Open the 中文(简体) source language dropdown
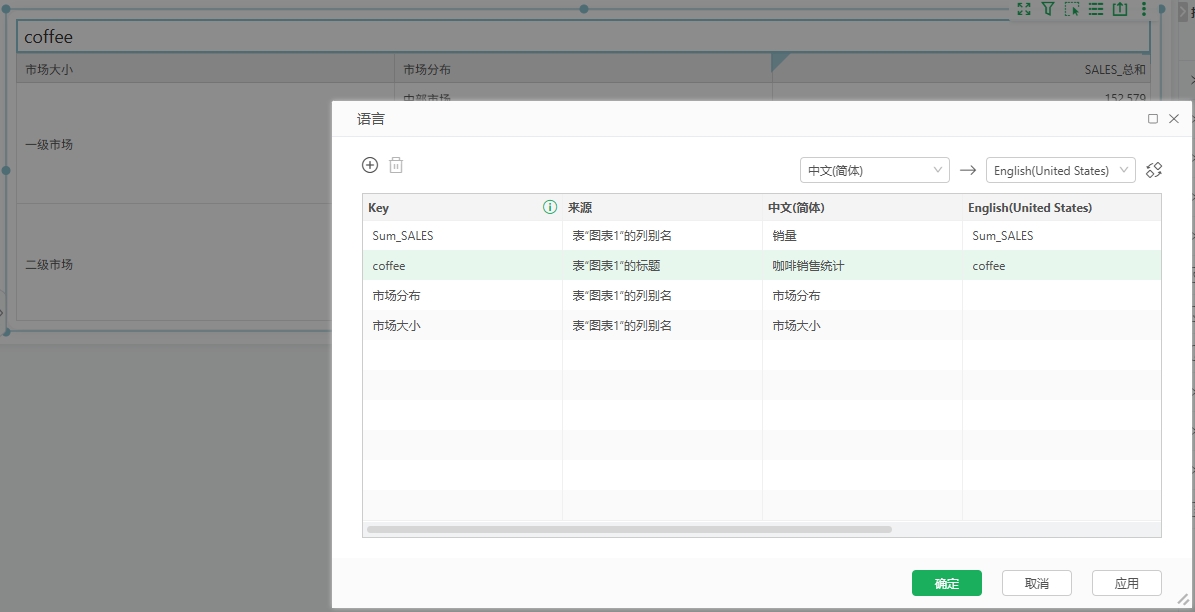1195x612 pixels. 875,170
